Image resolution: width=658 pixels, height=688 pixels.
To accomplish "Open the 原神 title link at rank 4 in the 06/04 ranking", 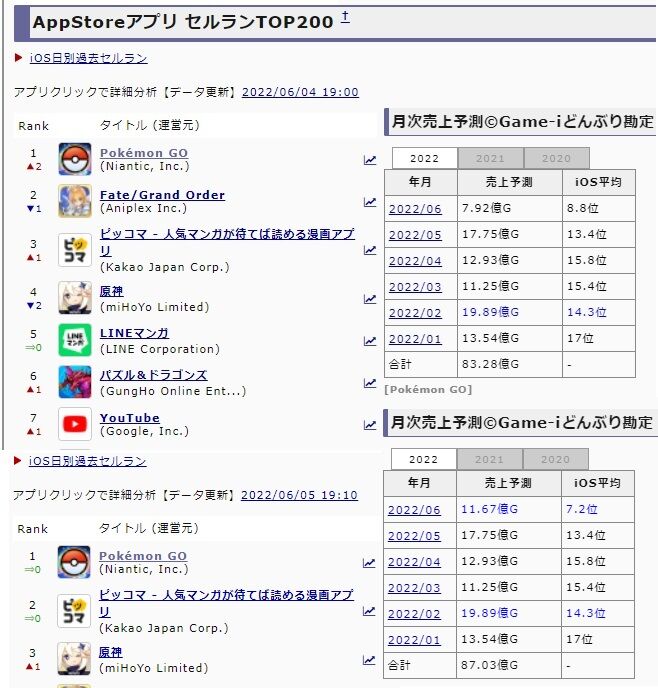I will click(111, 291).
